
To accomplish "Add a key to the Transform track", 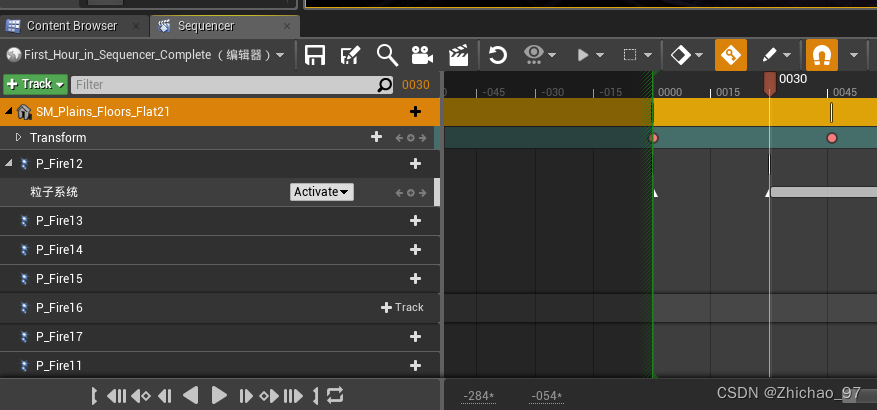I will click(376, 137).
